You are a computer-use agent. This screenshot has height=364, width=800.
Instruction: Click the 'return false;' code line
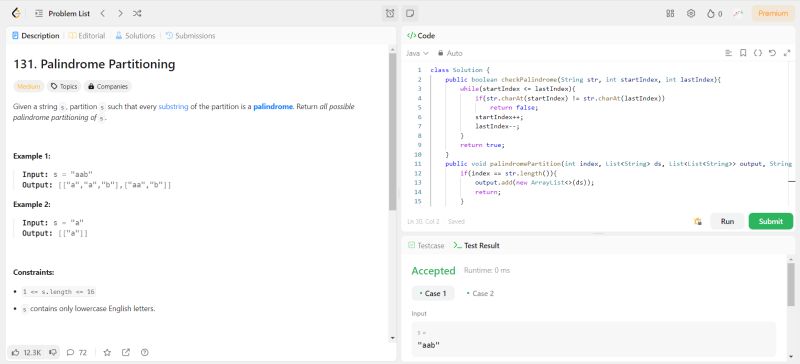tap(514, 108)
